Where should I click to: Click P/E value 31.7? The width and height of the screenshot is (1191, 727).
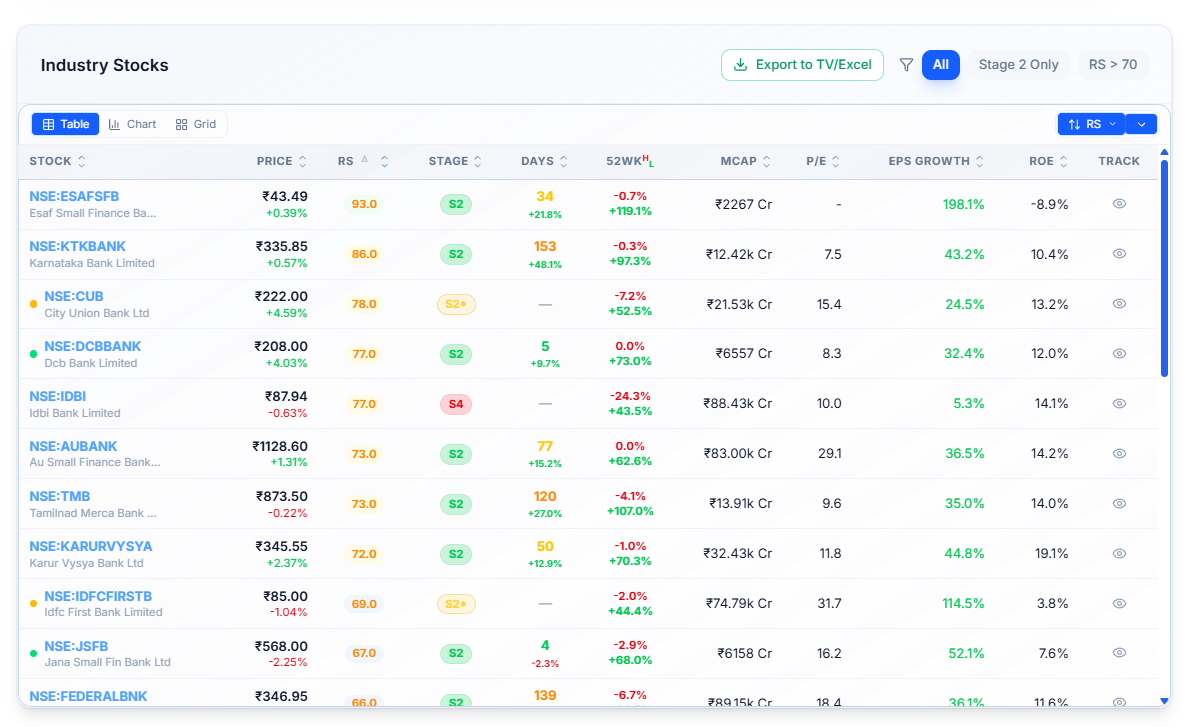point(829,603)
